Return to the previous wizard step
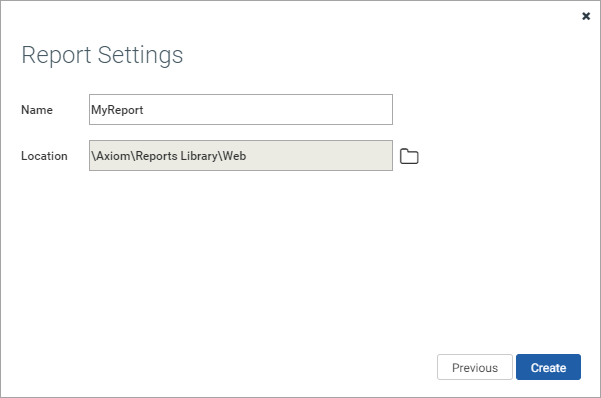Image resolution: width=601 pixels, height=398 pixels. coord(475,367)
